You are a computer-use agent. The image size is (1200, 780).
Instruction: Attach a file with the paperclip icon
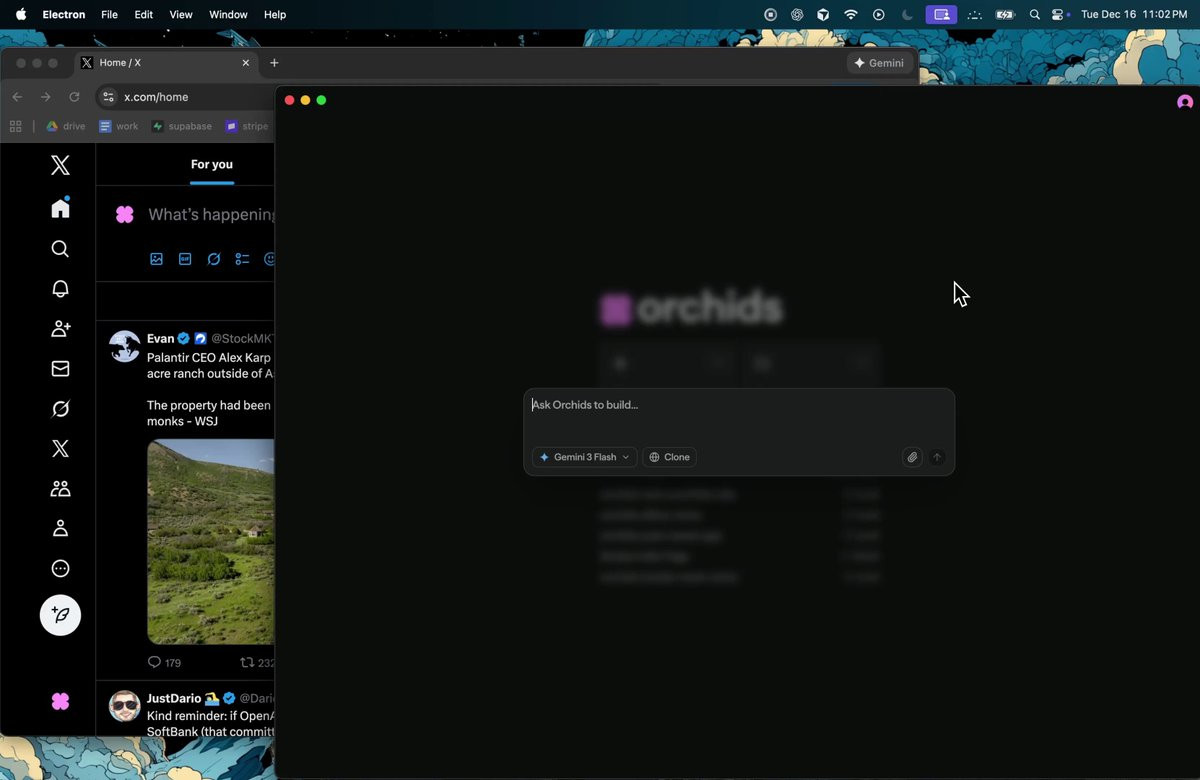tap(912, 457)
